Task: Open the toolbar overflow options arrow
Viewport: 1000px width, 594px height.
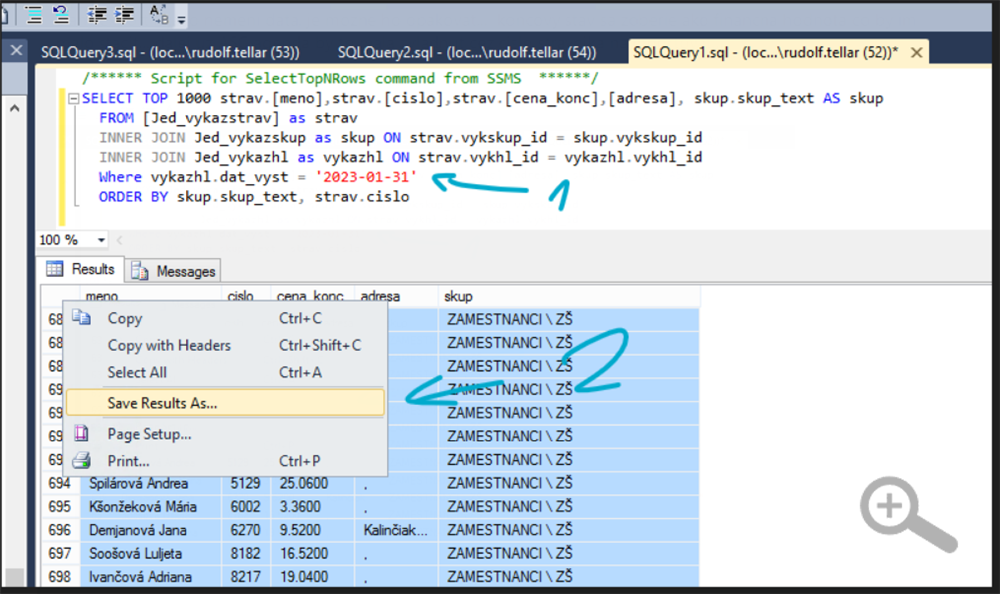Action: [182, 19]
